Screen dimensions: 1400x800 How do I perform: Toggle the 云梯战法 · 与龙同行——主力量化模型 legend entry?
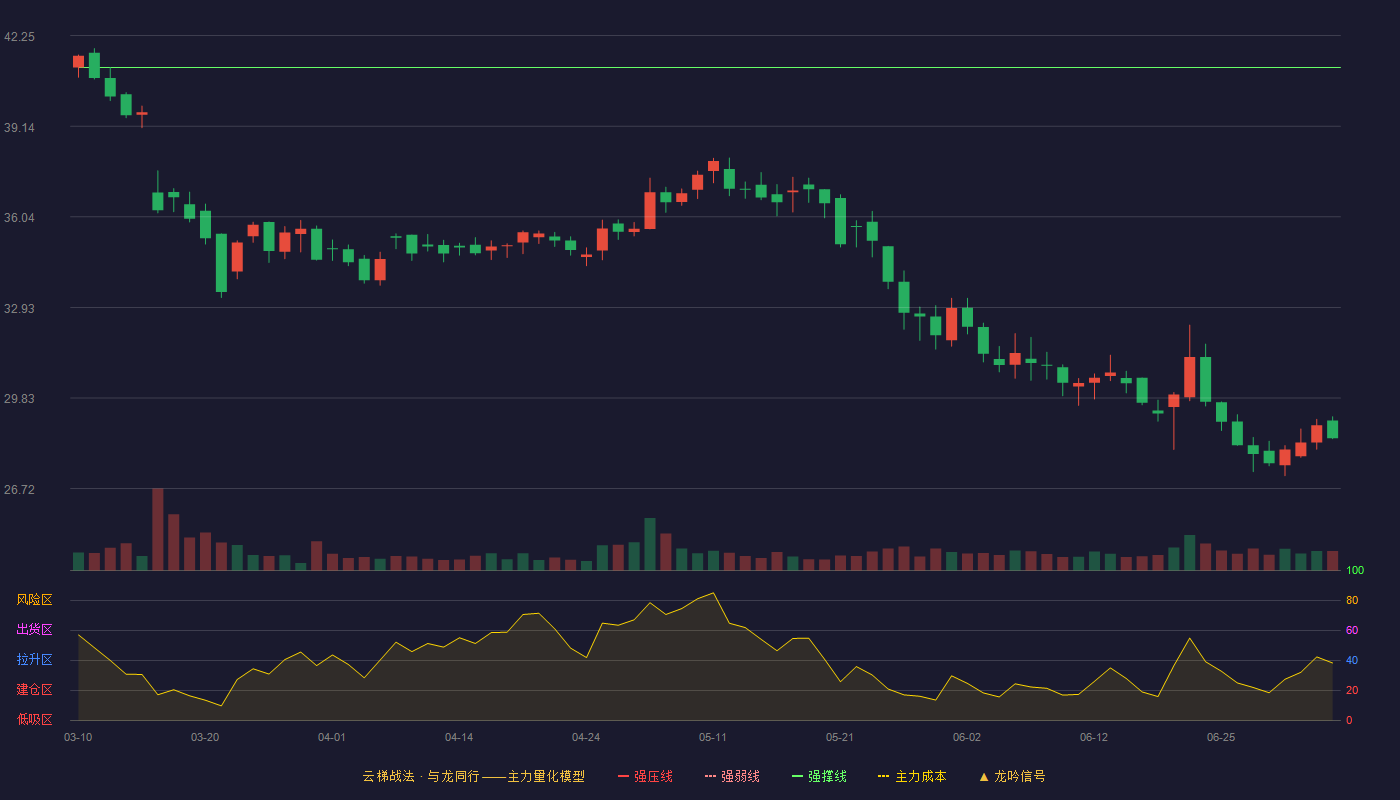(473, 776)
